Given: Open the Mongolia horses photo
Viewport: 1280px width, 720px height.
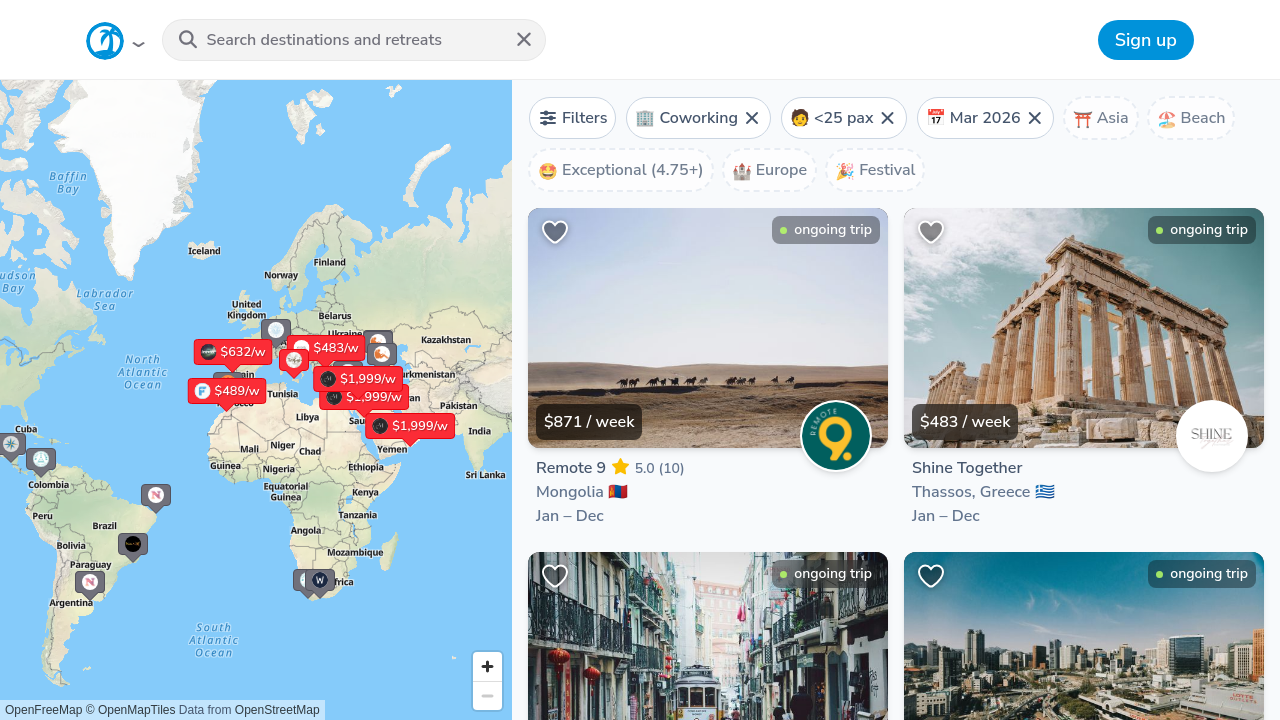Looking at the screenshot, I should [x=708, y=328].
